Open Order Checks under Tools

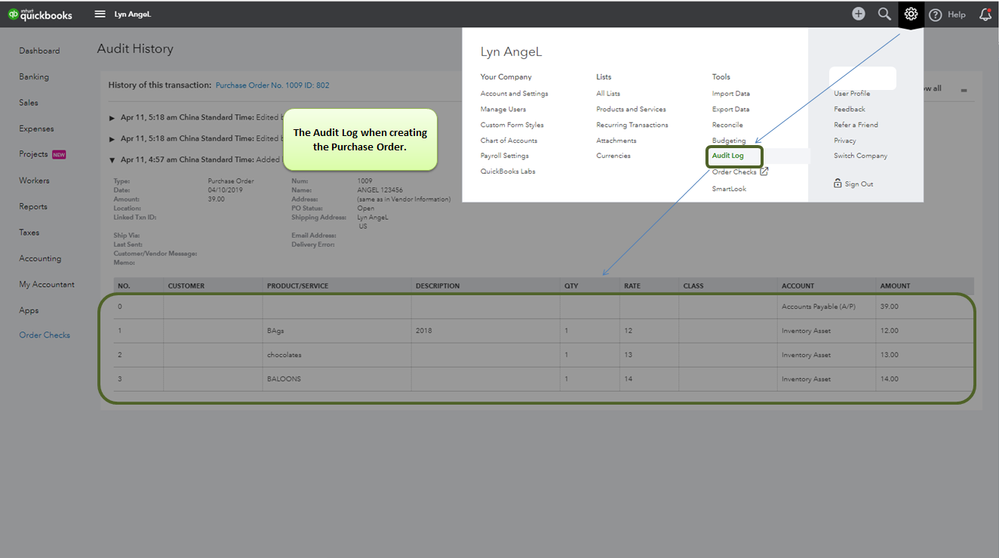coord(734,172)
